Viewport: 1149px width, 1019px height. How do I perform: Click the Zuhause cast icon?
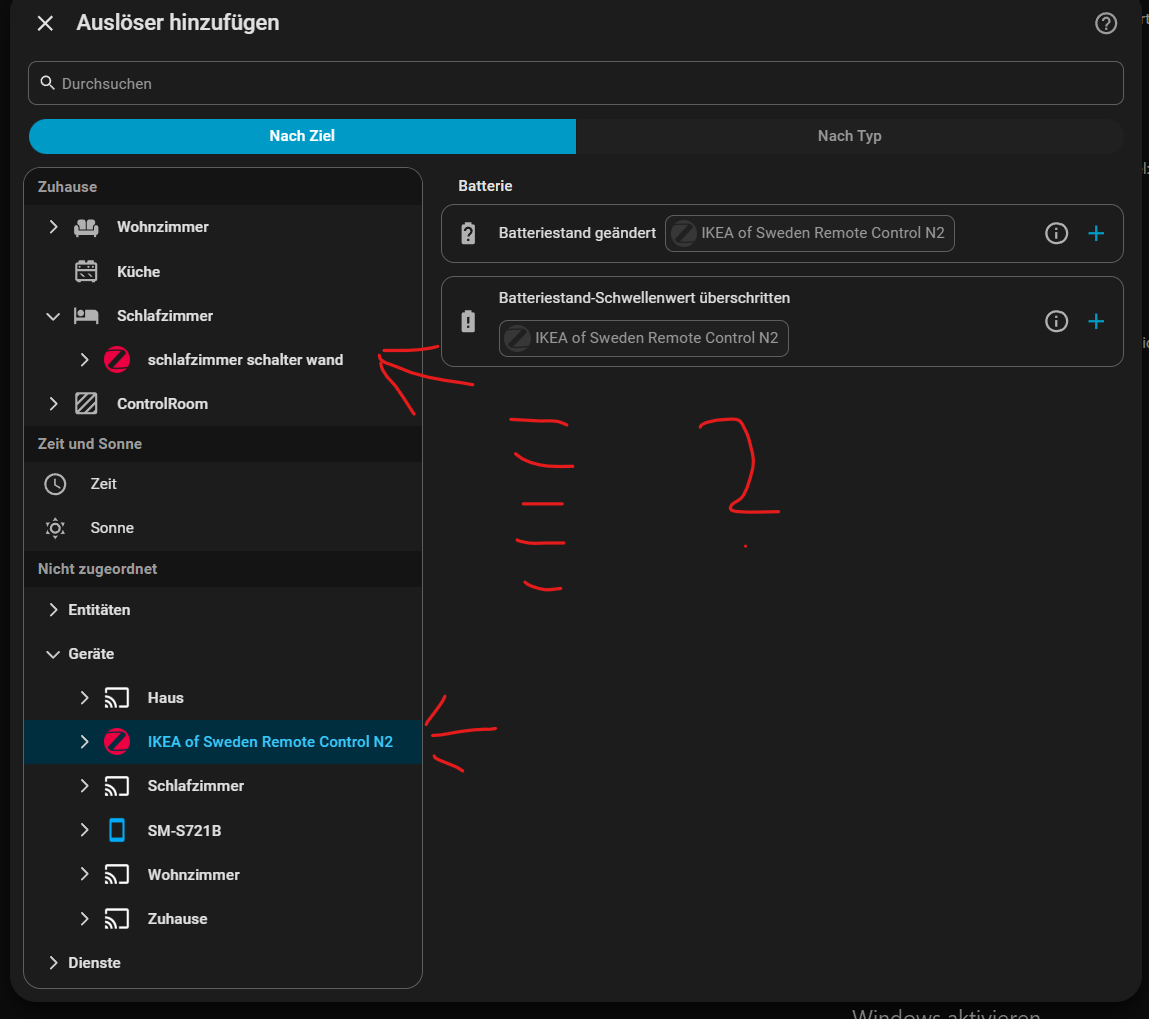(x=117, y=919)
